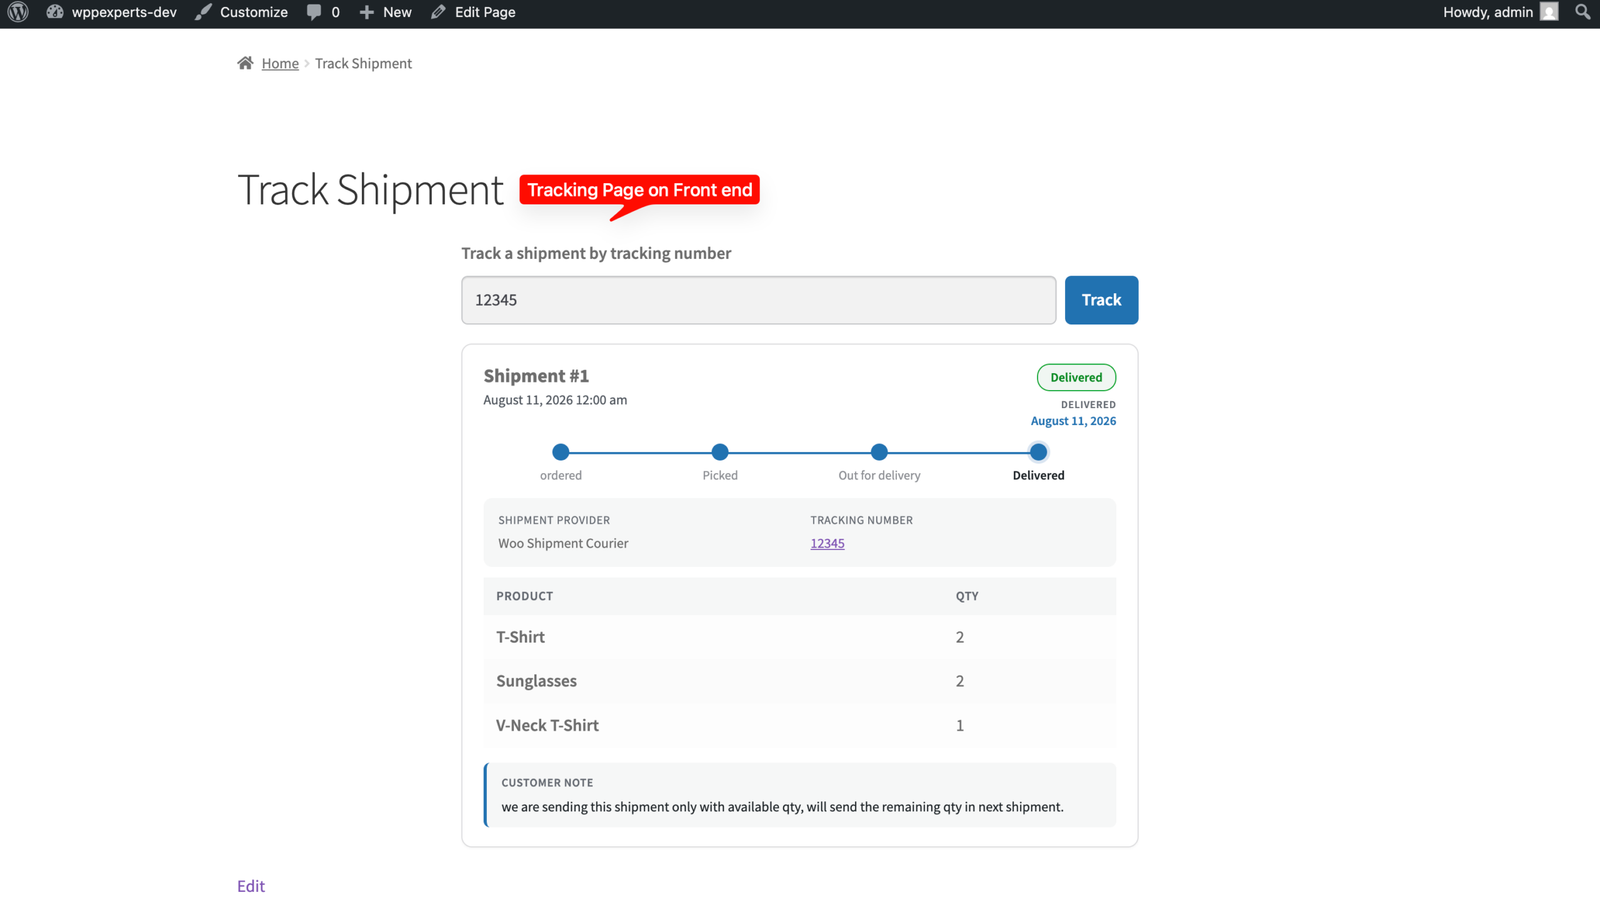1600x902 pixels.
Task: Follow the Home breadcrumb link
Action: [x=280, y=63]
